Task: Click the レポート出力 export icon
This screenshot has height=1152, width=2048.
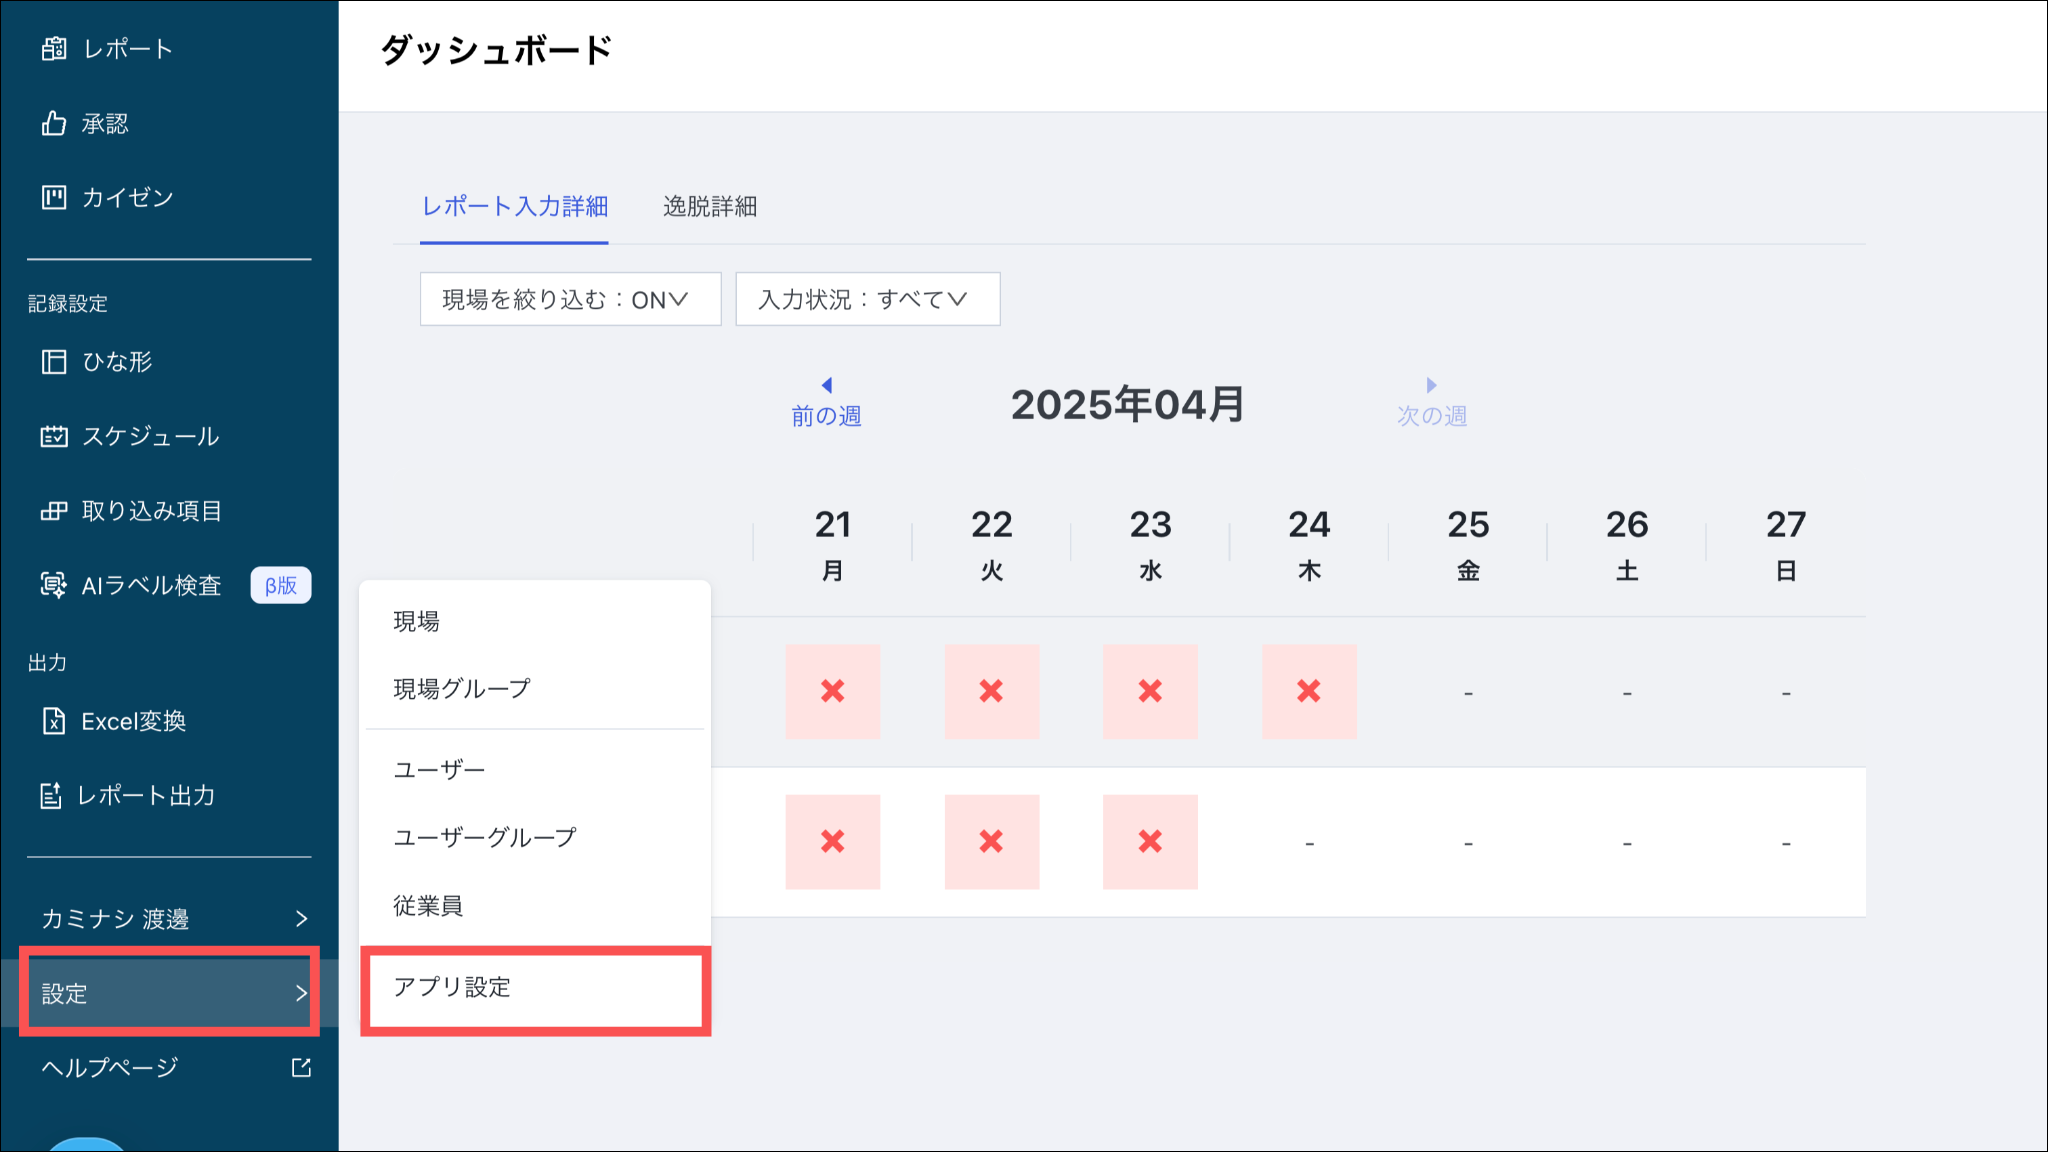Action: click(51, 796)
